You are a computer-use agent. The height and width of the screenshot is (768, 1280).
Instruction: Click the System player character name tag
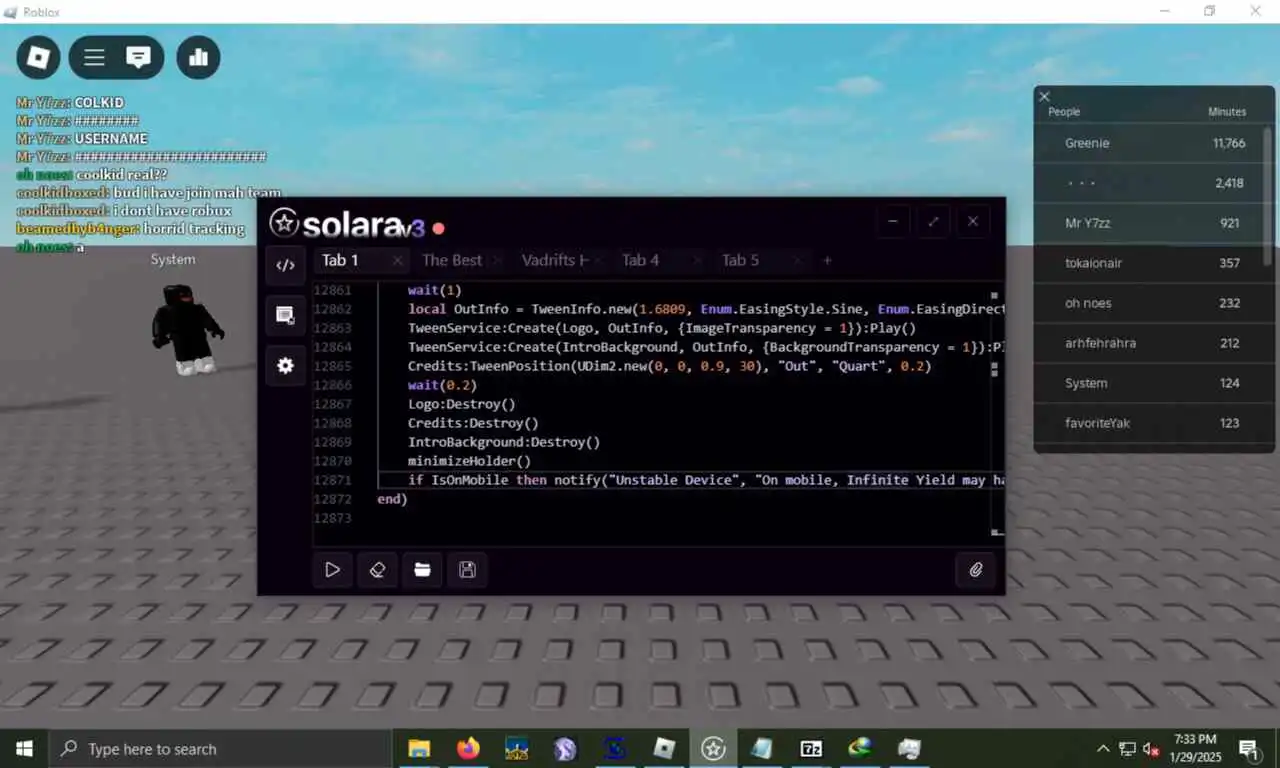(x=173, y=260)
